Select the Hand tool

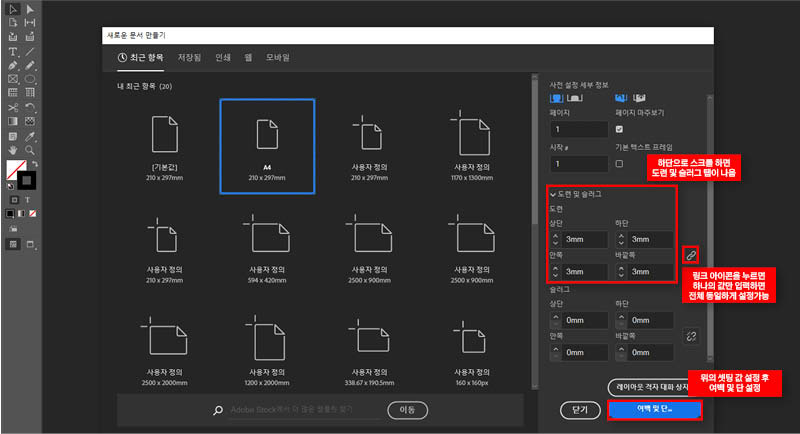(x=13, y=150)
